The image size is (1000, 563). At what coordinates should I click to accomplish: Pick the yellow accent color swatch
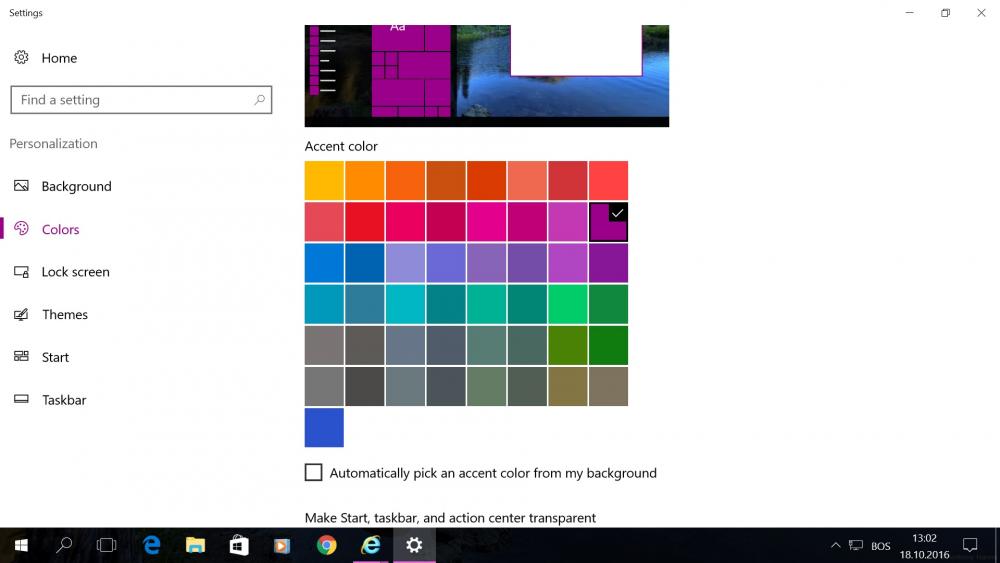[x=324, y=181]
